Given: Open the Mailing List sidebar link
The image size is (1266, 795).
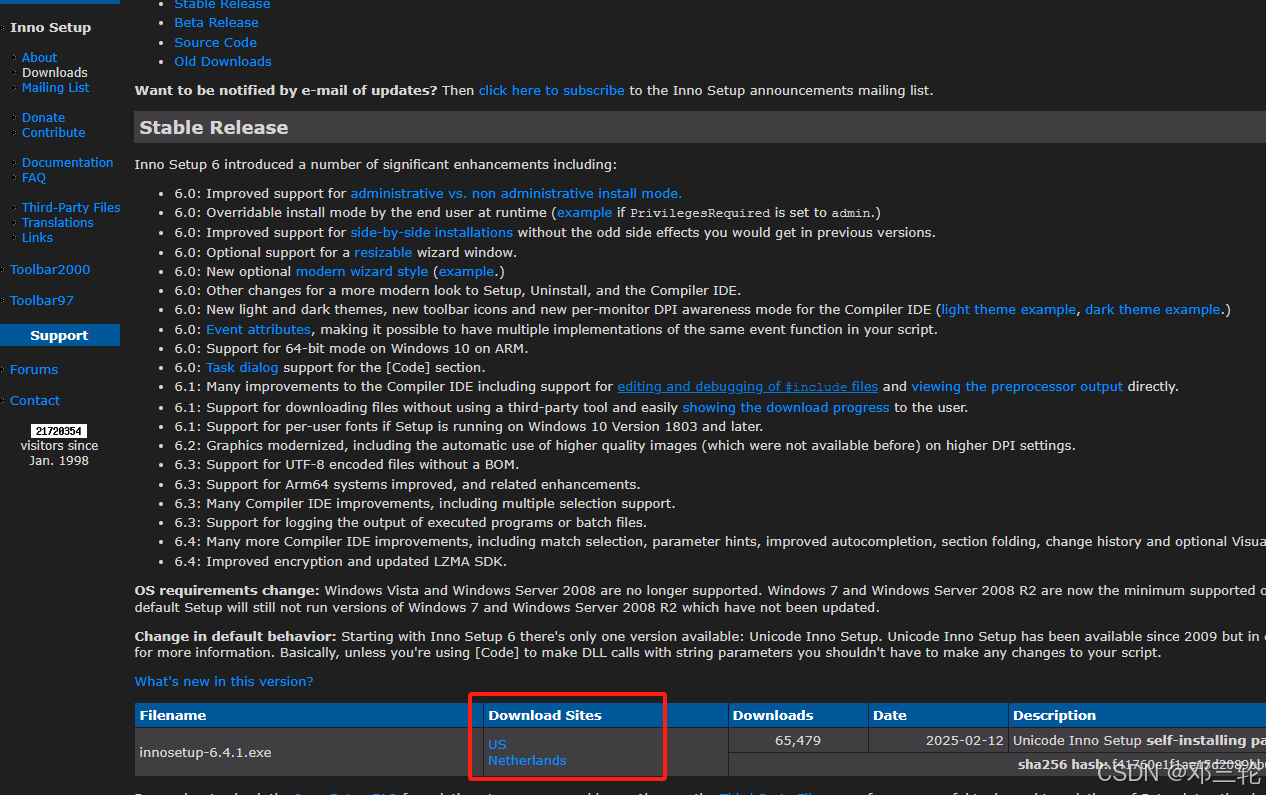Looking at the screenshot, I should pos(55,87).
